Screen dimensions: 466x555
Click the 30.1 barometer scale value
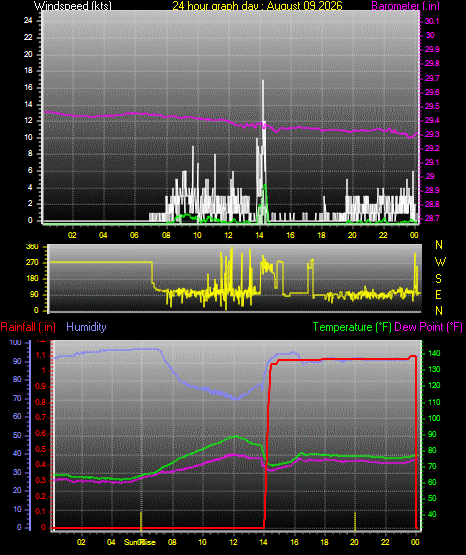432,21
